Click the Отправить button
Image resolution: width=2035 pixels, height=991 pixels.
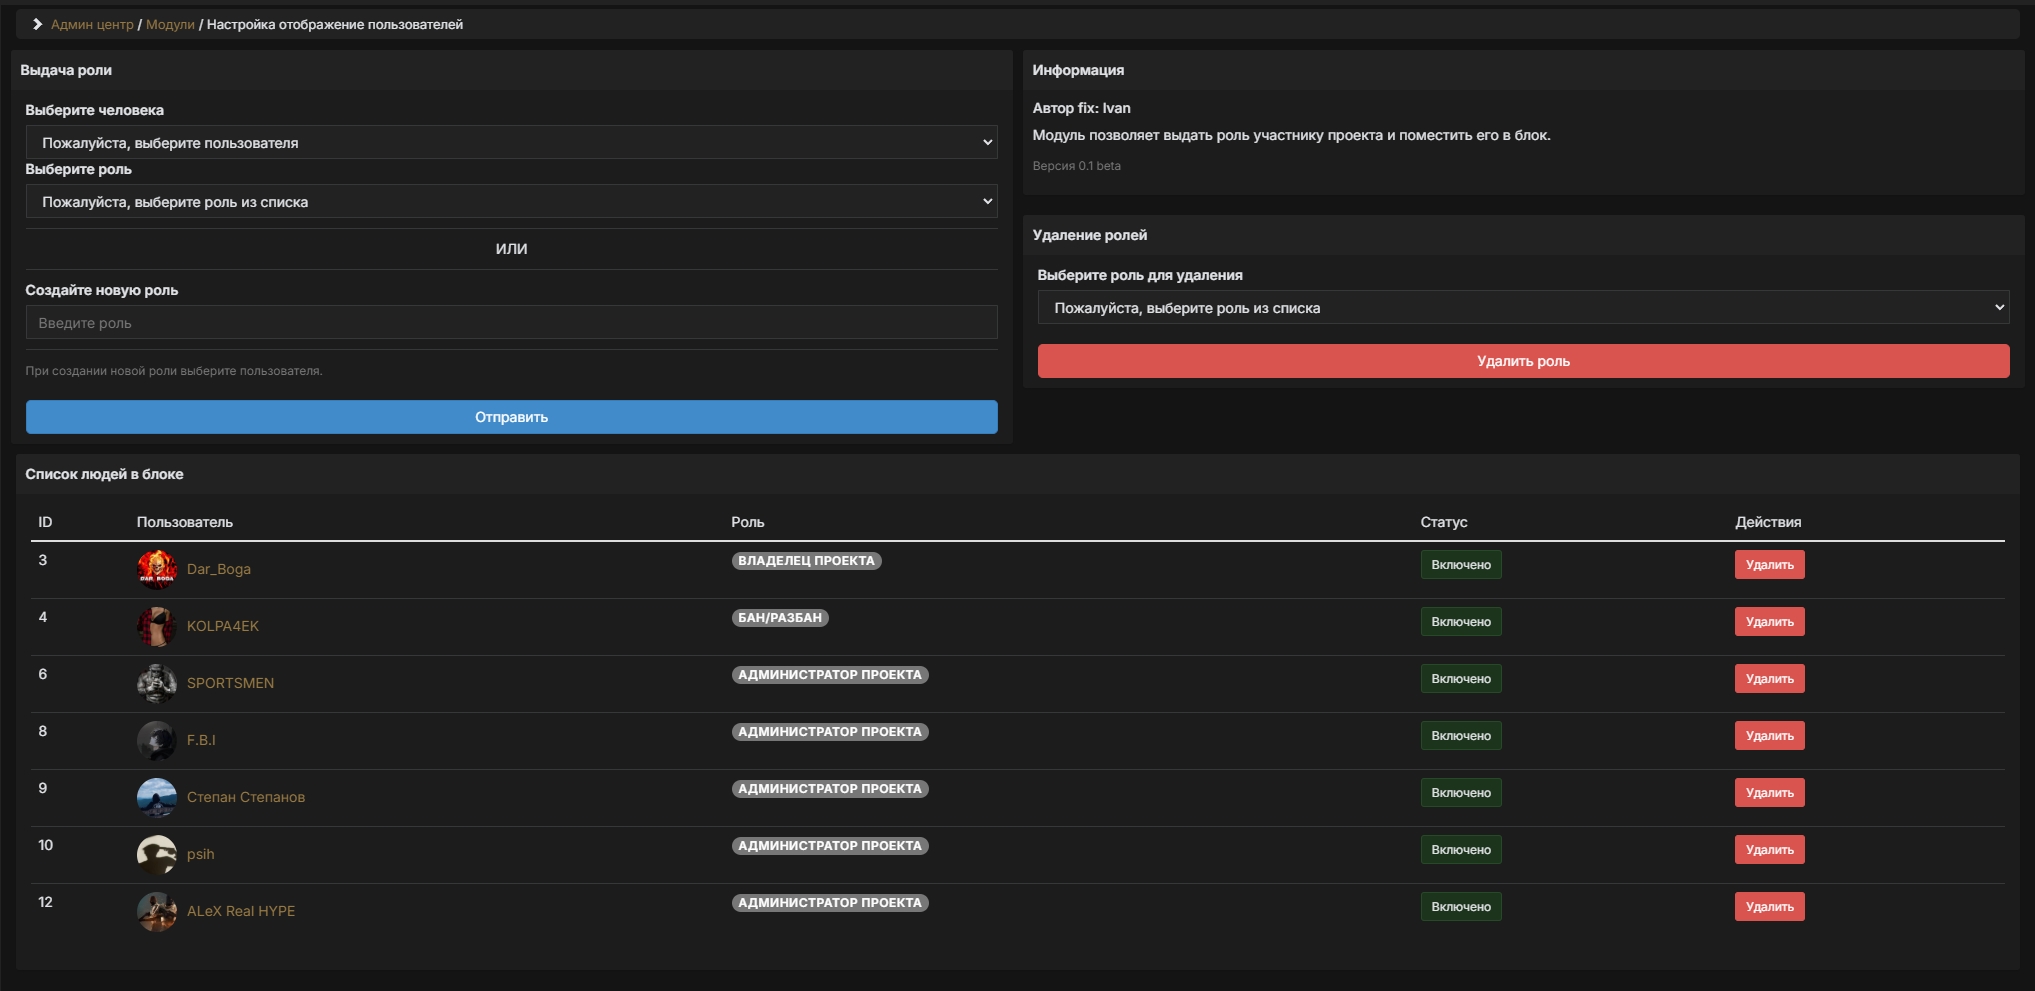coord(511,417)
